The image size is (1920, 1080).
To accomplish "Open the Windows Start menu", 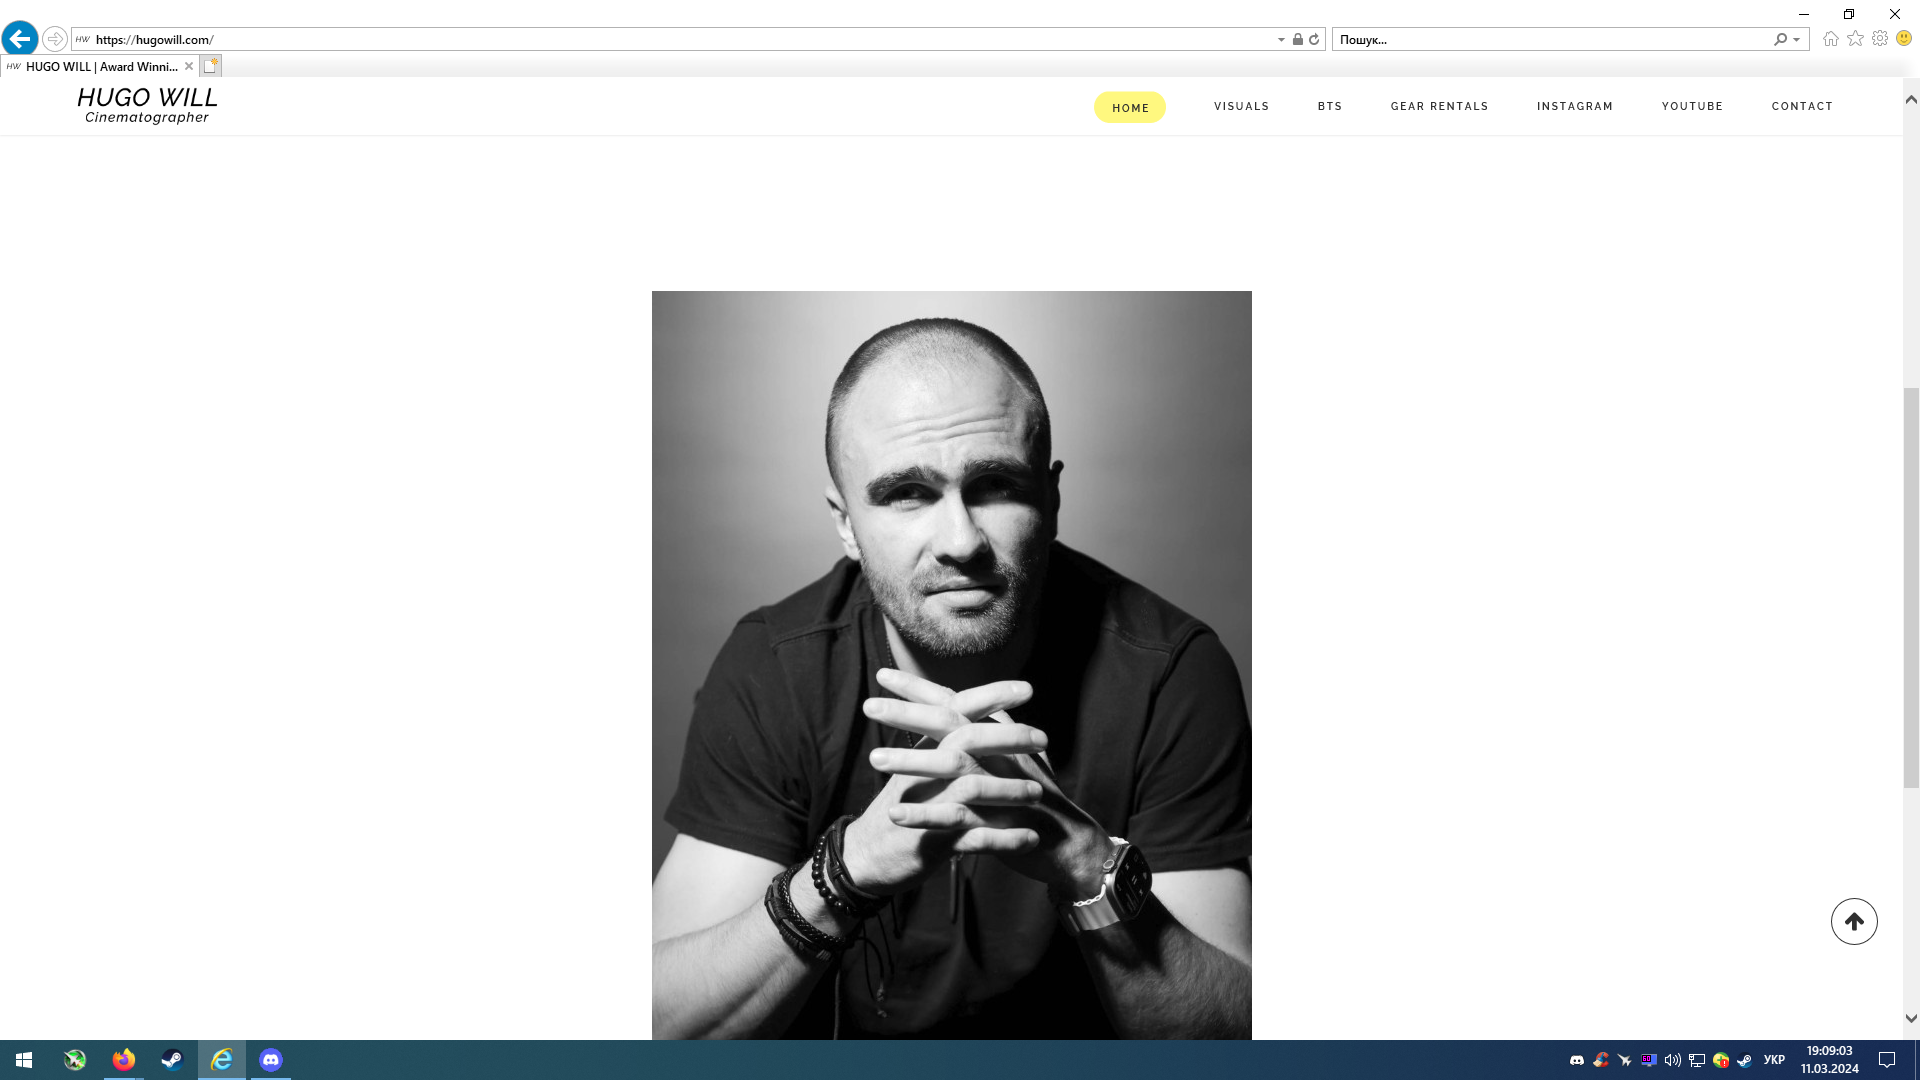I will tap(24, 1060).
